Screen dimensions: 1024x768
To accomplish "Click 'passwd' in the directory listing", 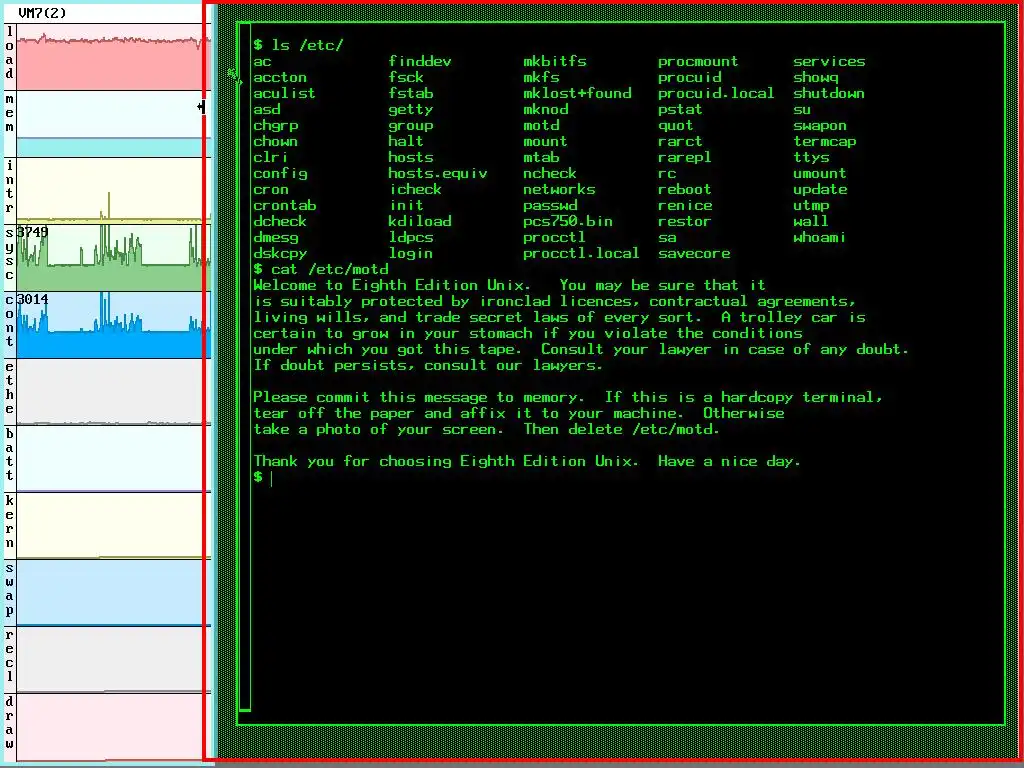I will coord(551,205).
